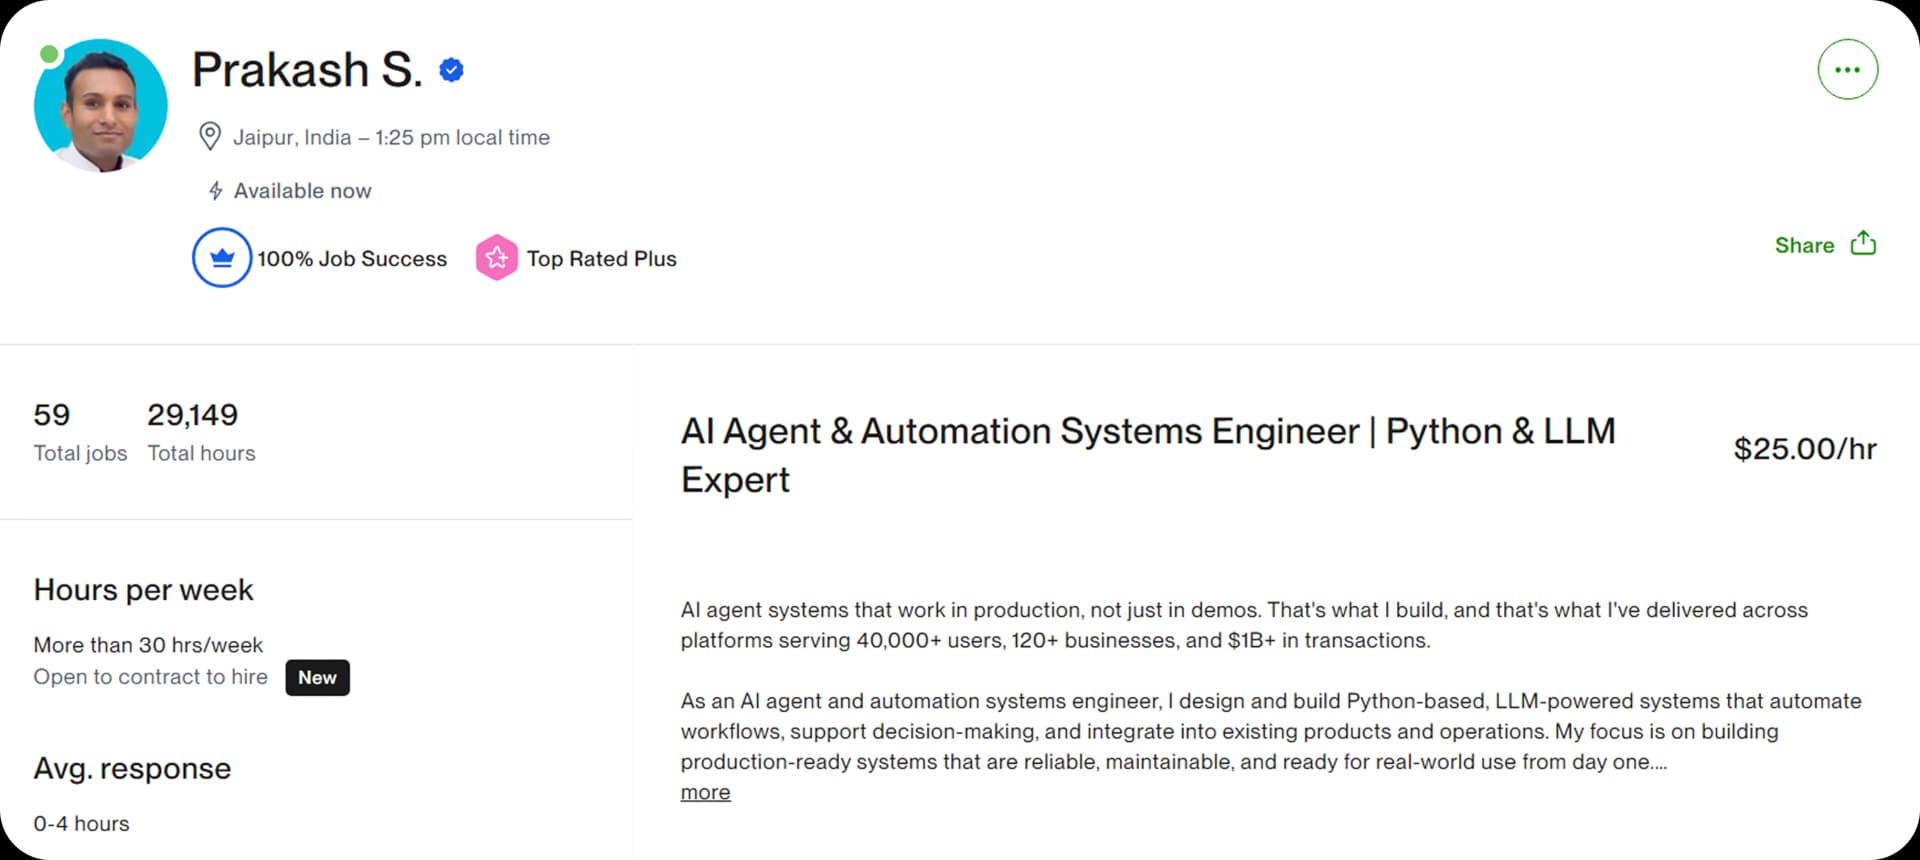Click the blue verified checkmark badge
This screenshot has height=860, width=1920.
tap(451, 70)
